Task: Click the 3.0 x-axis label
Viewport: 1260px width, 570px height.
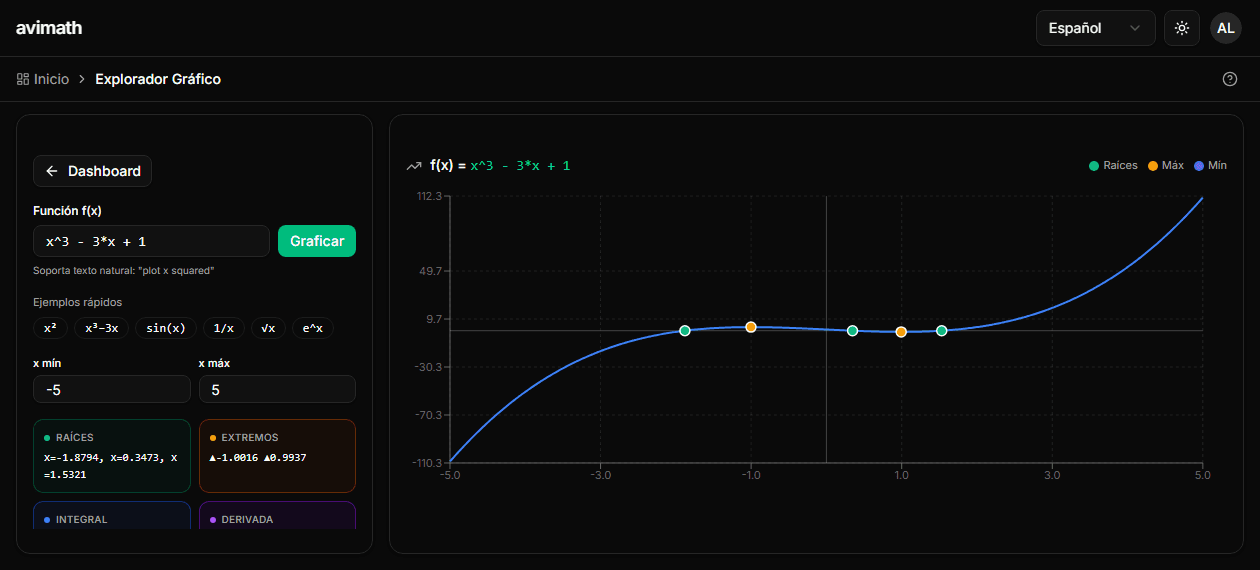Action: point(1052,476)
